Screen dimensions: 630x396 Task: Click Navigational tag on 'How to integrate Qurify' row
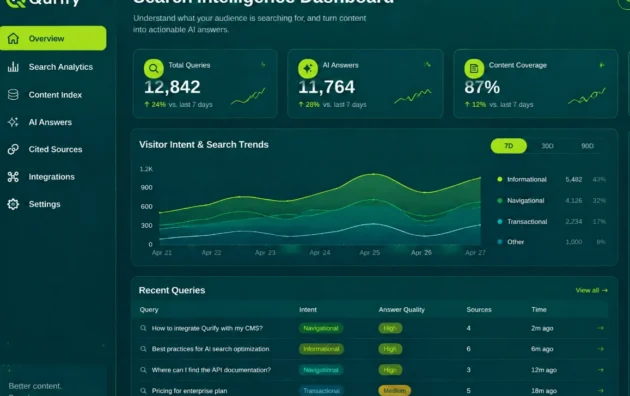tap(321, 328)
